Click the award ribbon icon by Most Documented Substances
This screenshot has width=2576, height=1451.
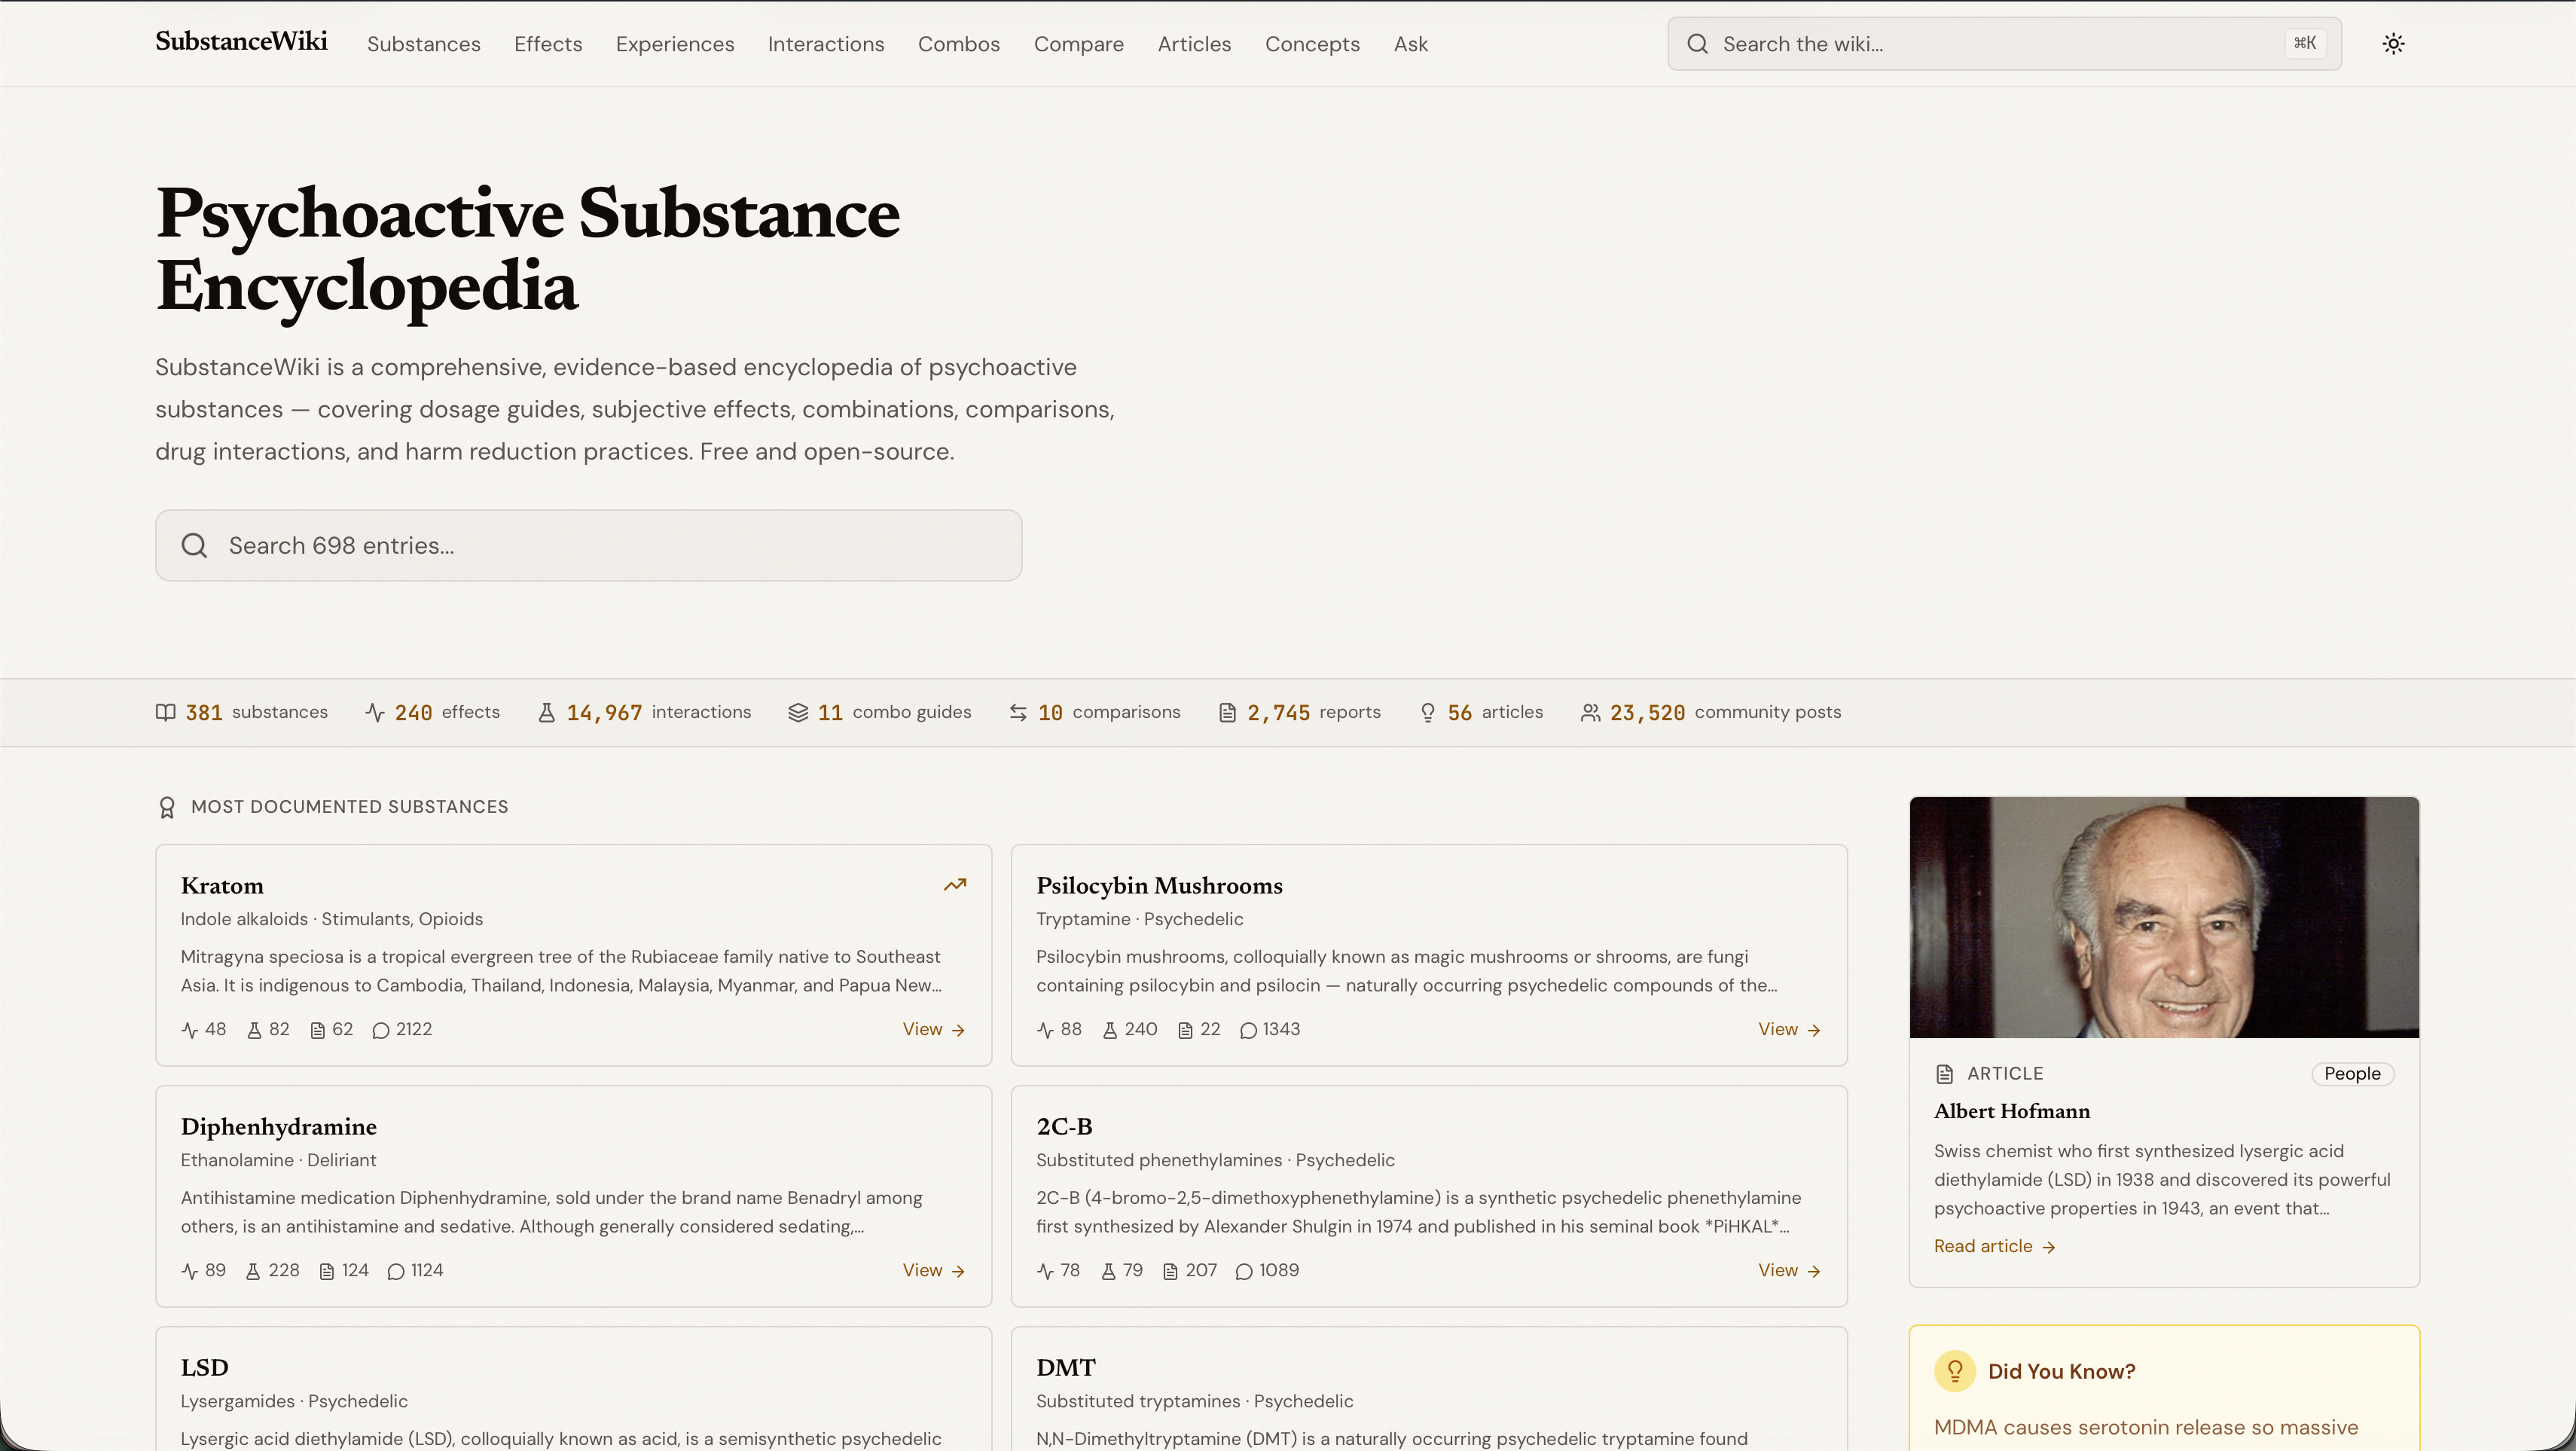(x=167, y=807)
